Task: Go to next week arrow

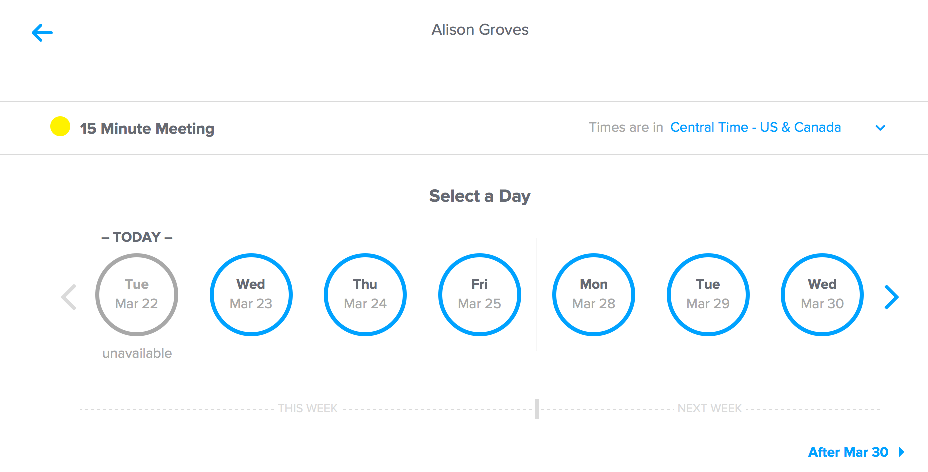Action: pos(892,297)
